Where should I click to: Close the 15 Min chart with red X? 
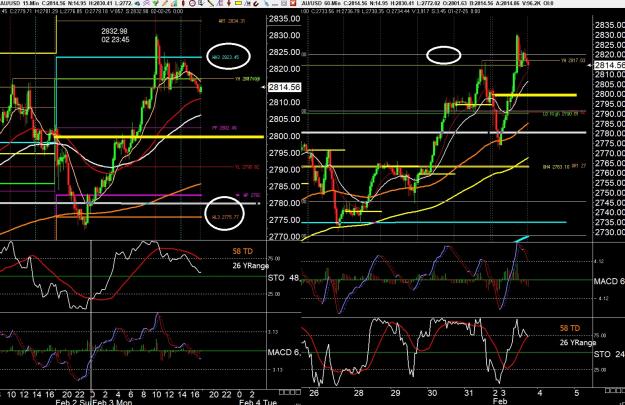[293, 3]
